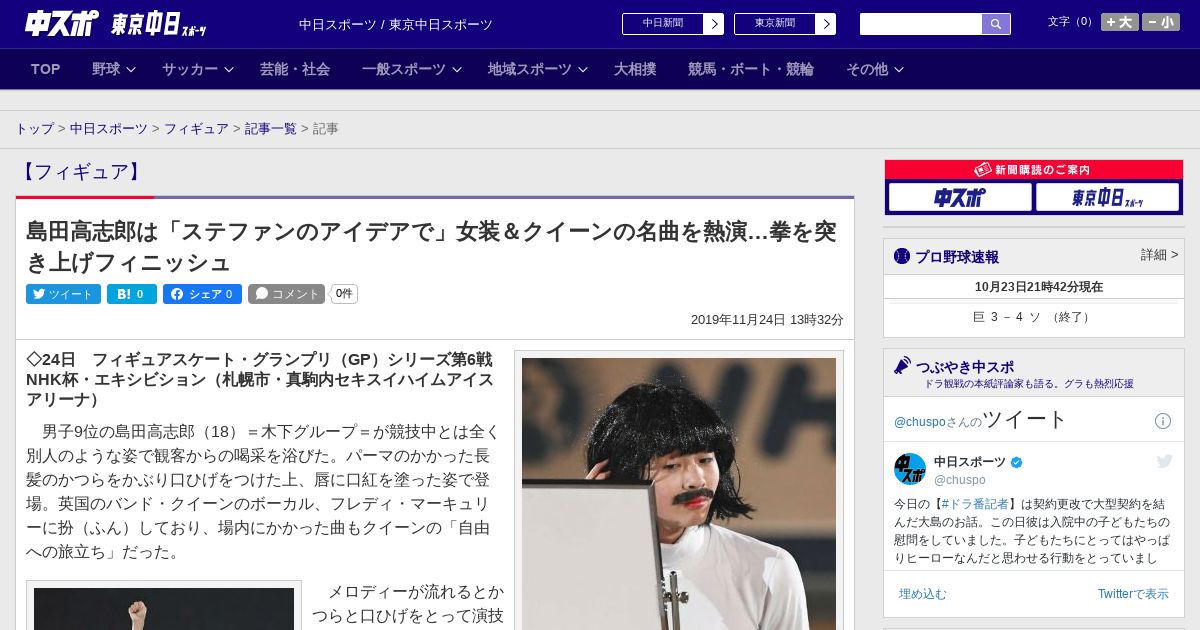Increase font size with +大 button
The height and width of the screenshot is (630, 1200).
click(1120, 22)
